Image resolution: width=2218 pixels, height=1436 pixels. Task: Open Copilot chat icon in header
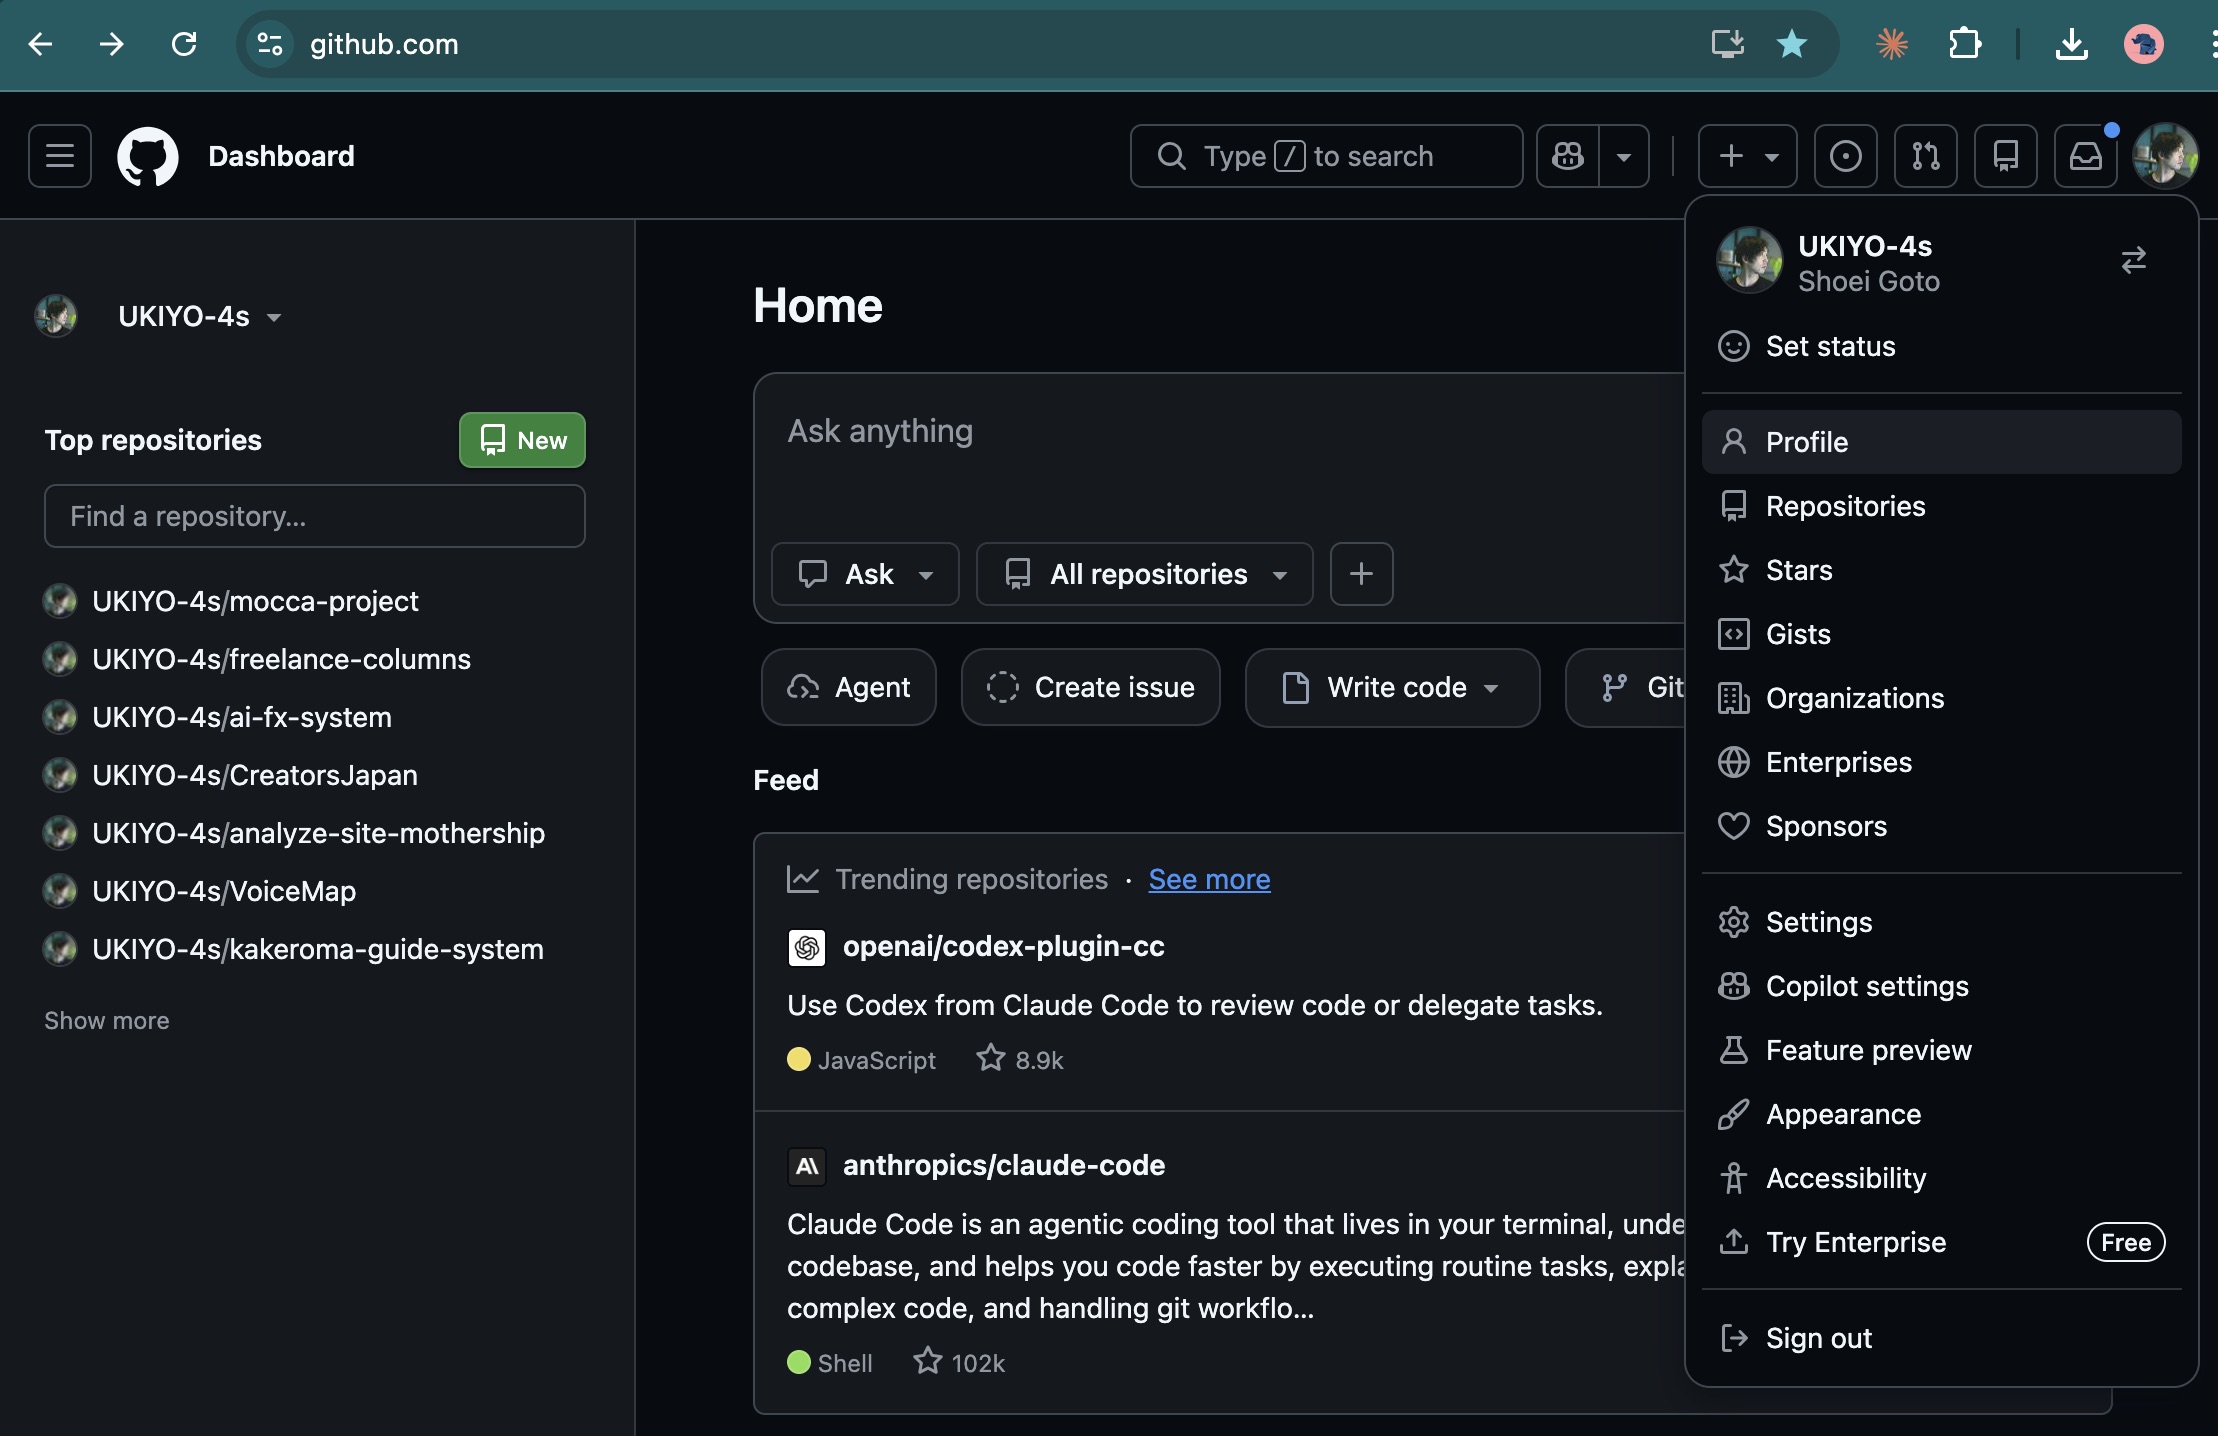coord(1568,156)
